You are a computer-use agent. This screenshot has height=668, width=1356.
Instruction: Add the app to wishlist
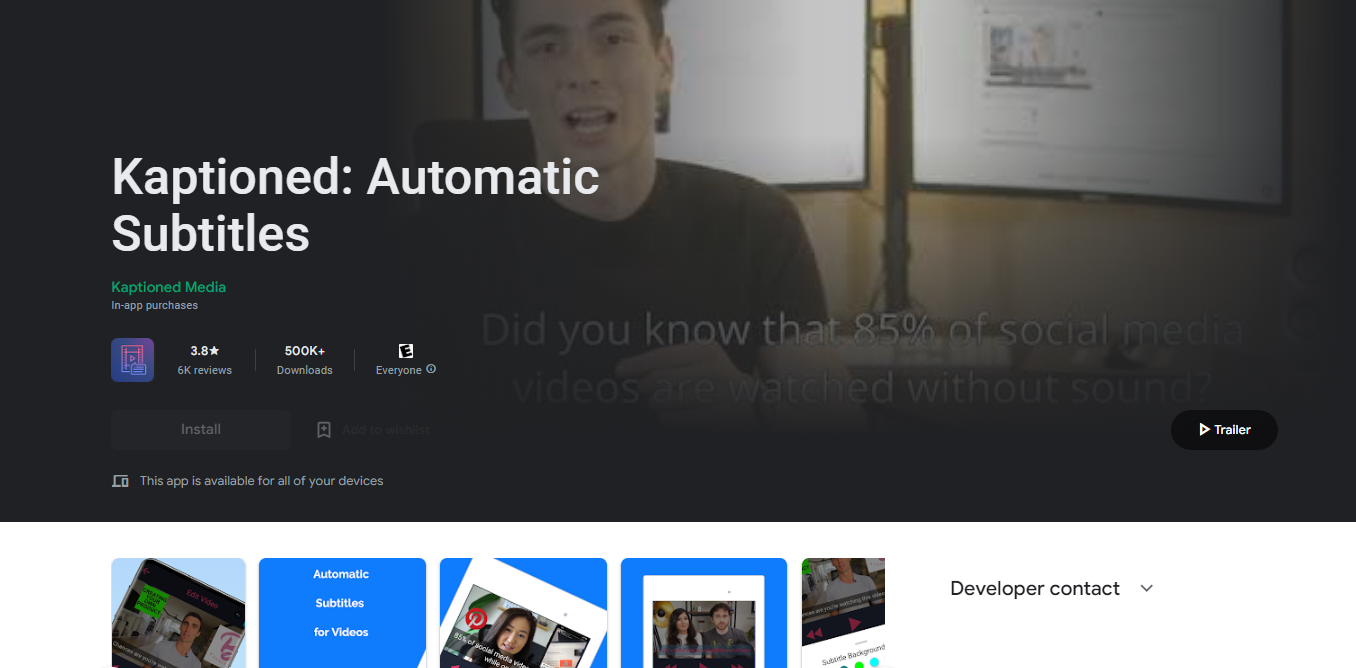pos(373,429)
